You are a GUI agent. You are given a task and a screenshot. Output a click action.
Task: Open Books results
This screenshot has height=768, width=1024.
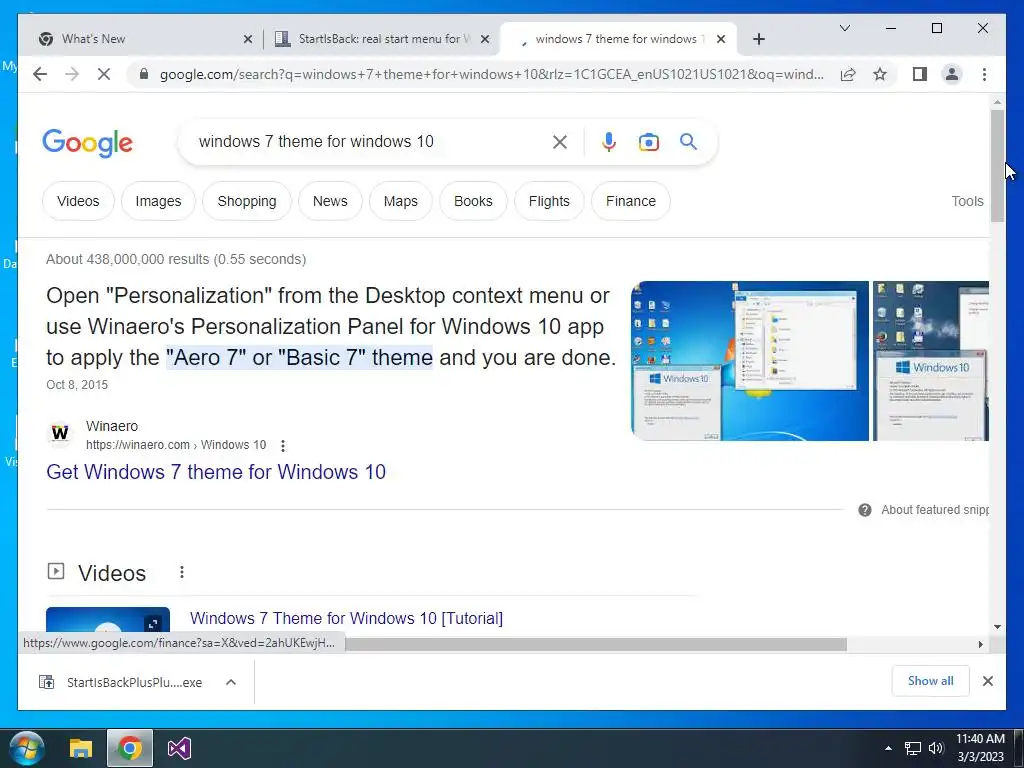coord(473,201)
